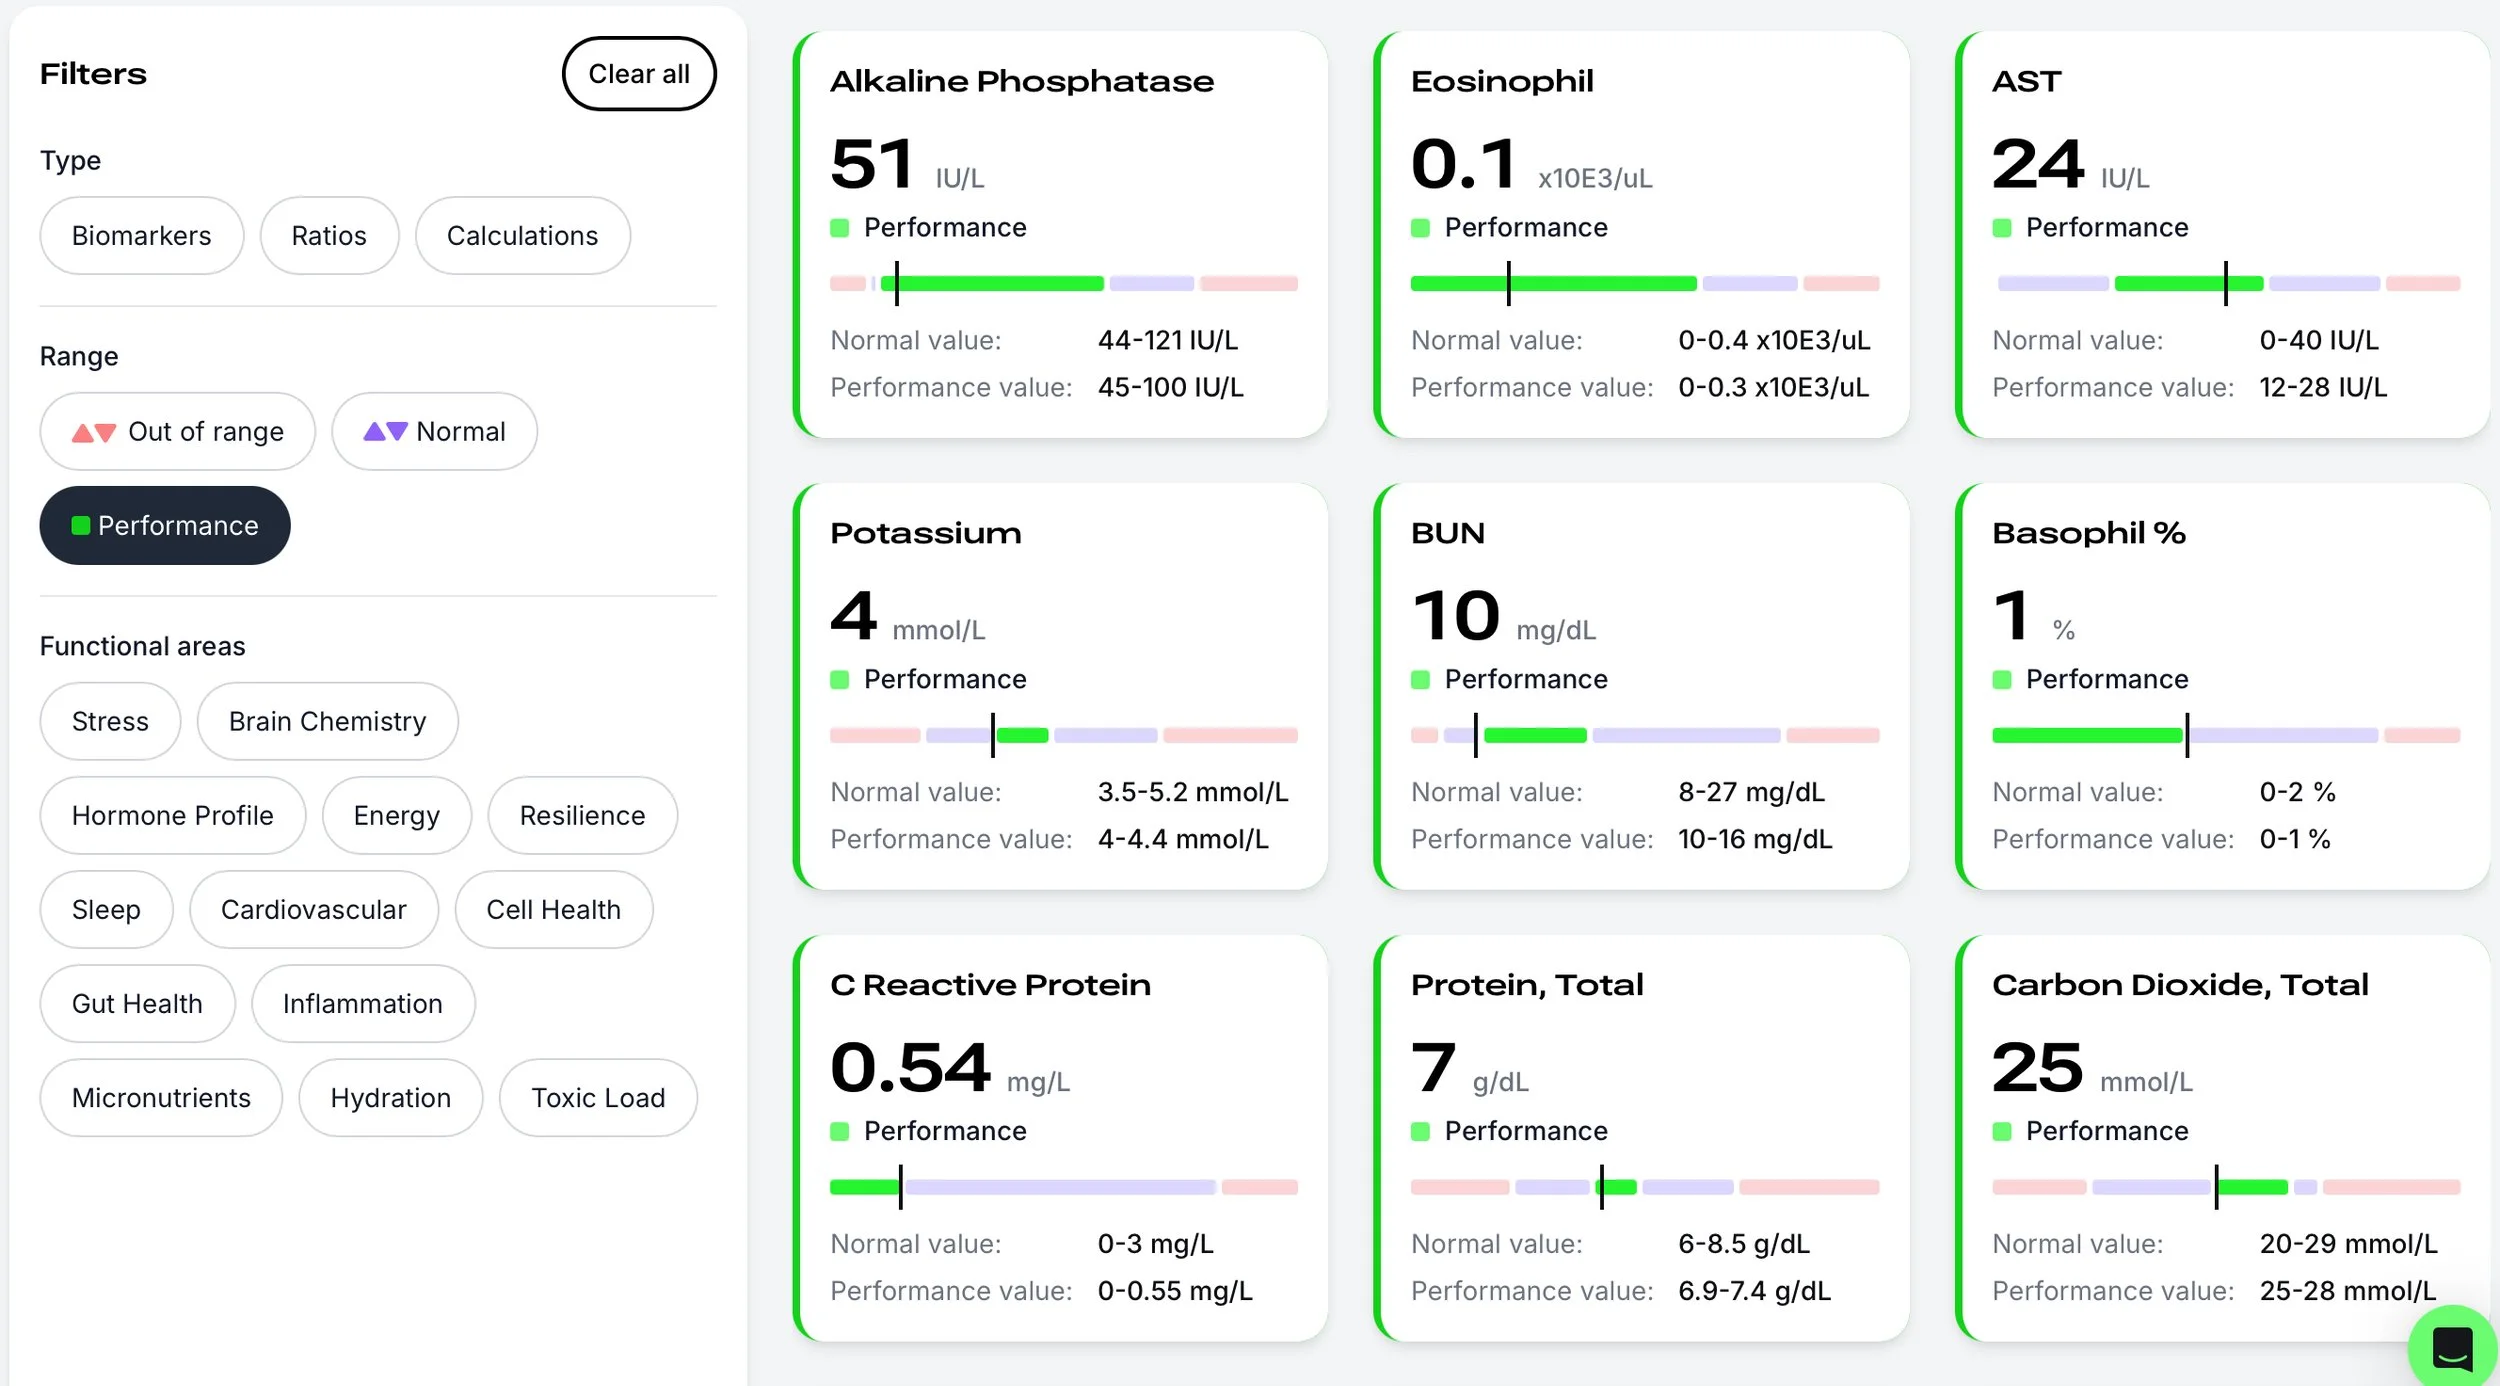Select the Calculations type chip
2500x1386 pixels.
pyautogui.click(x=522, y=236)
